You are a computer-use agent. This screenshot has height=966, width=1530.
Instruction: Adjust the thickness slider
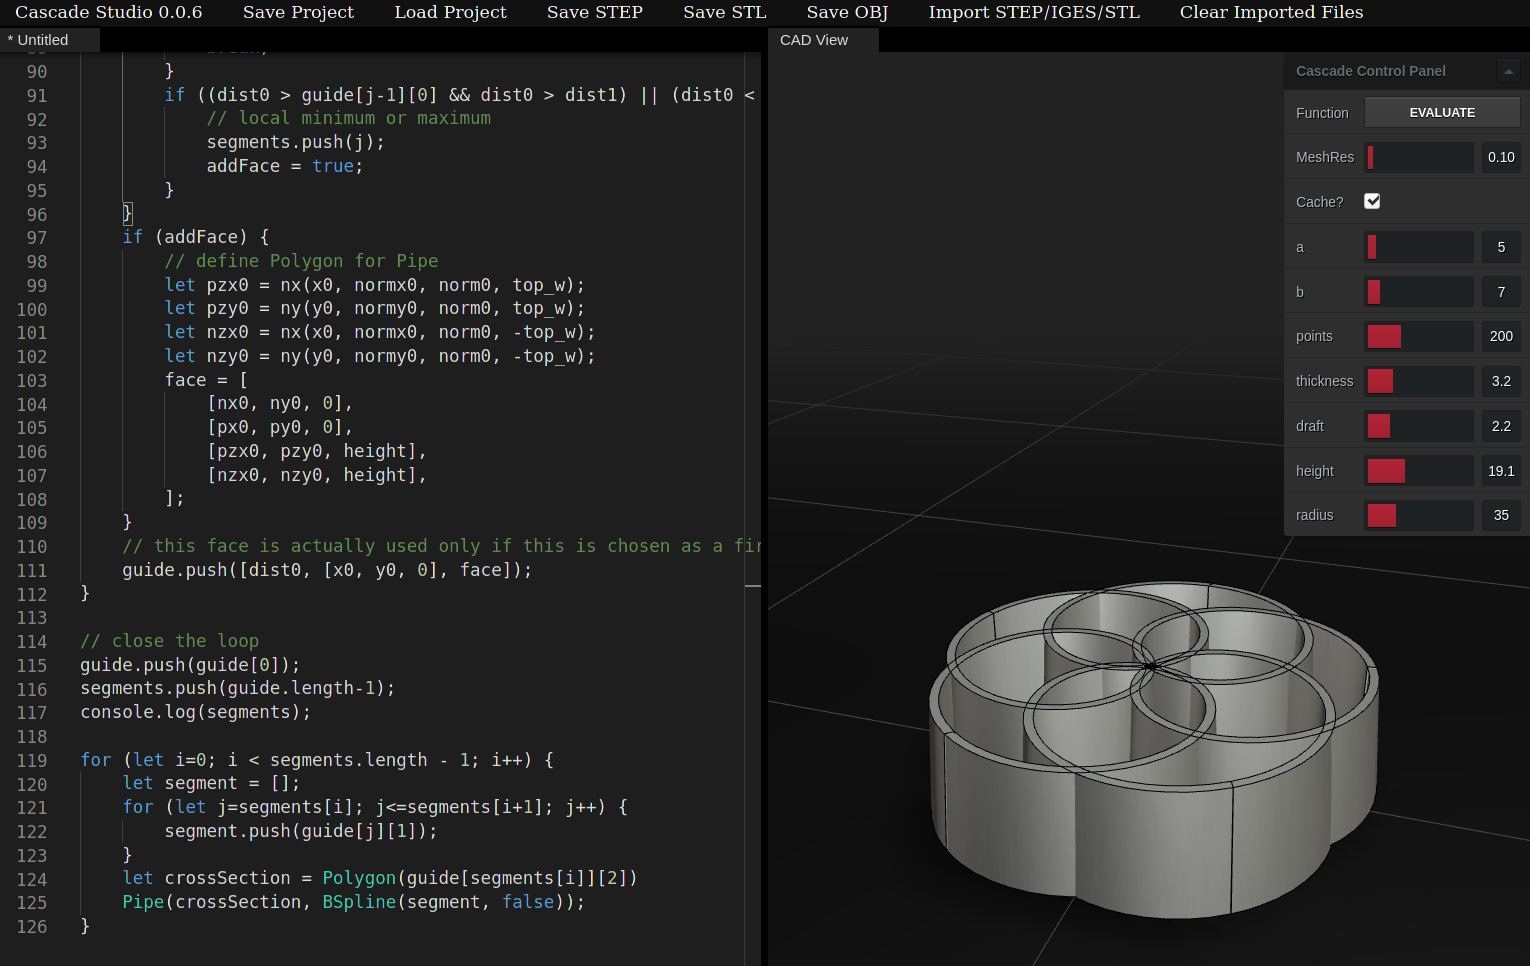pos(1419,381)
